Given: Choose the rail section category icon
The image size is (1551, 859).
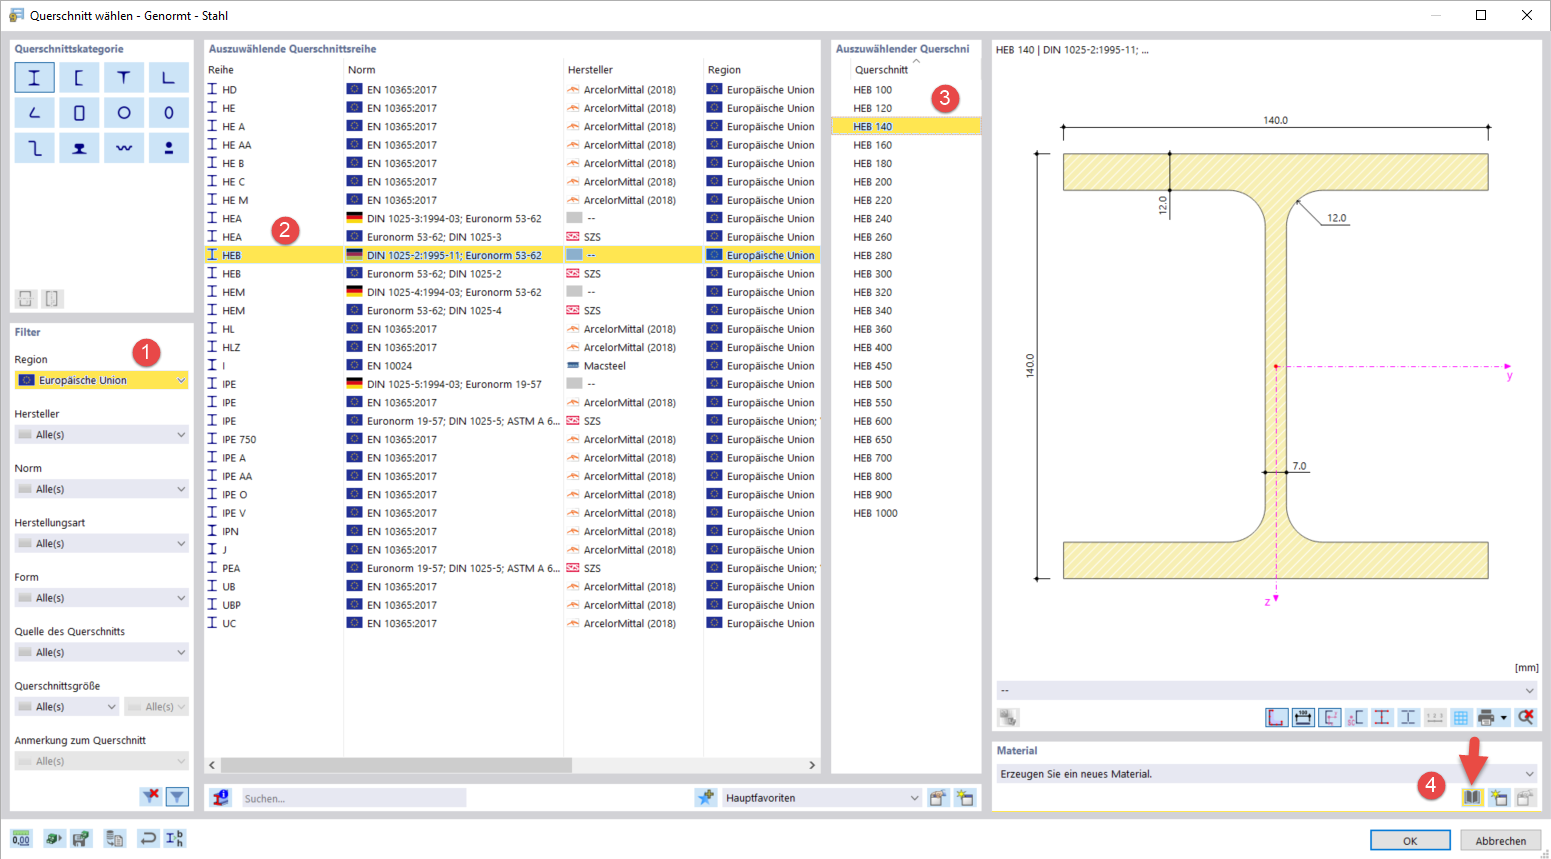Looking at the screenshot, I should (79, 148).
